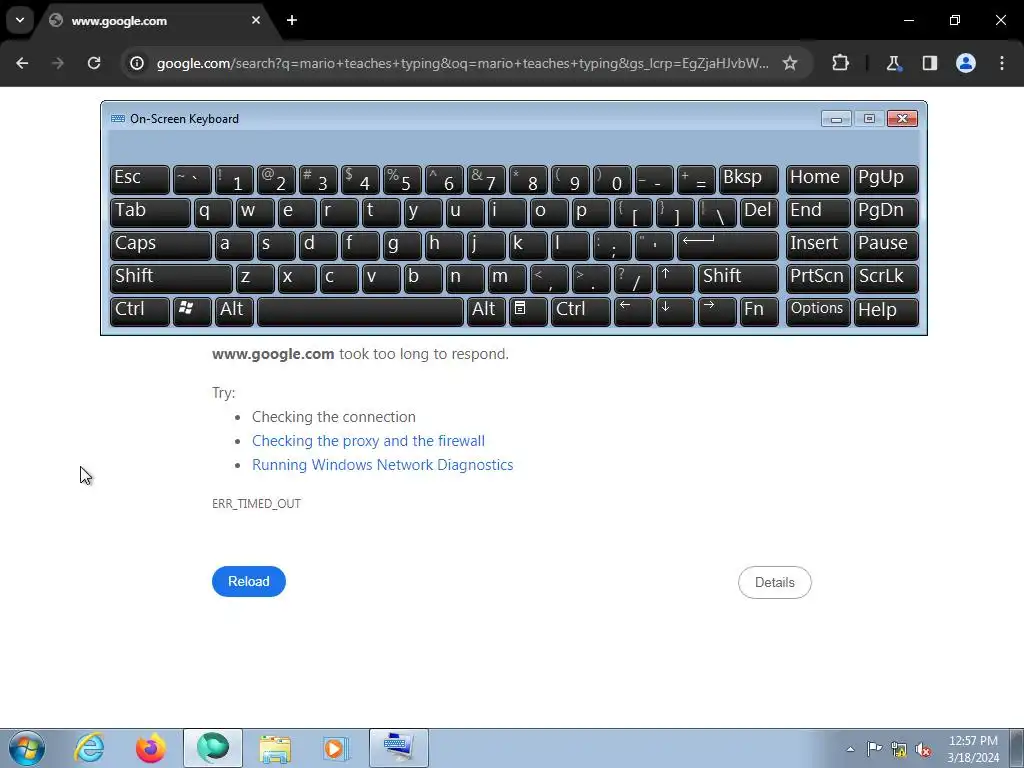Image resolution: width=1024 pixels, height=768 pixels.
Task: Toggle the Caps key on On-Screen Keyboard
Action: point(161,245)
